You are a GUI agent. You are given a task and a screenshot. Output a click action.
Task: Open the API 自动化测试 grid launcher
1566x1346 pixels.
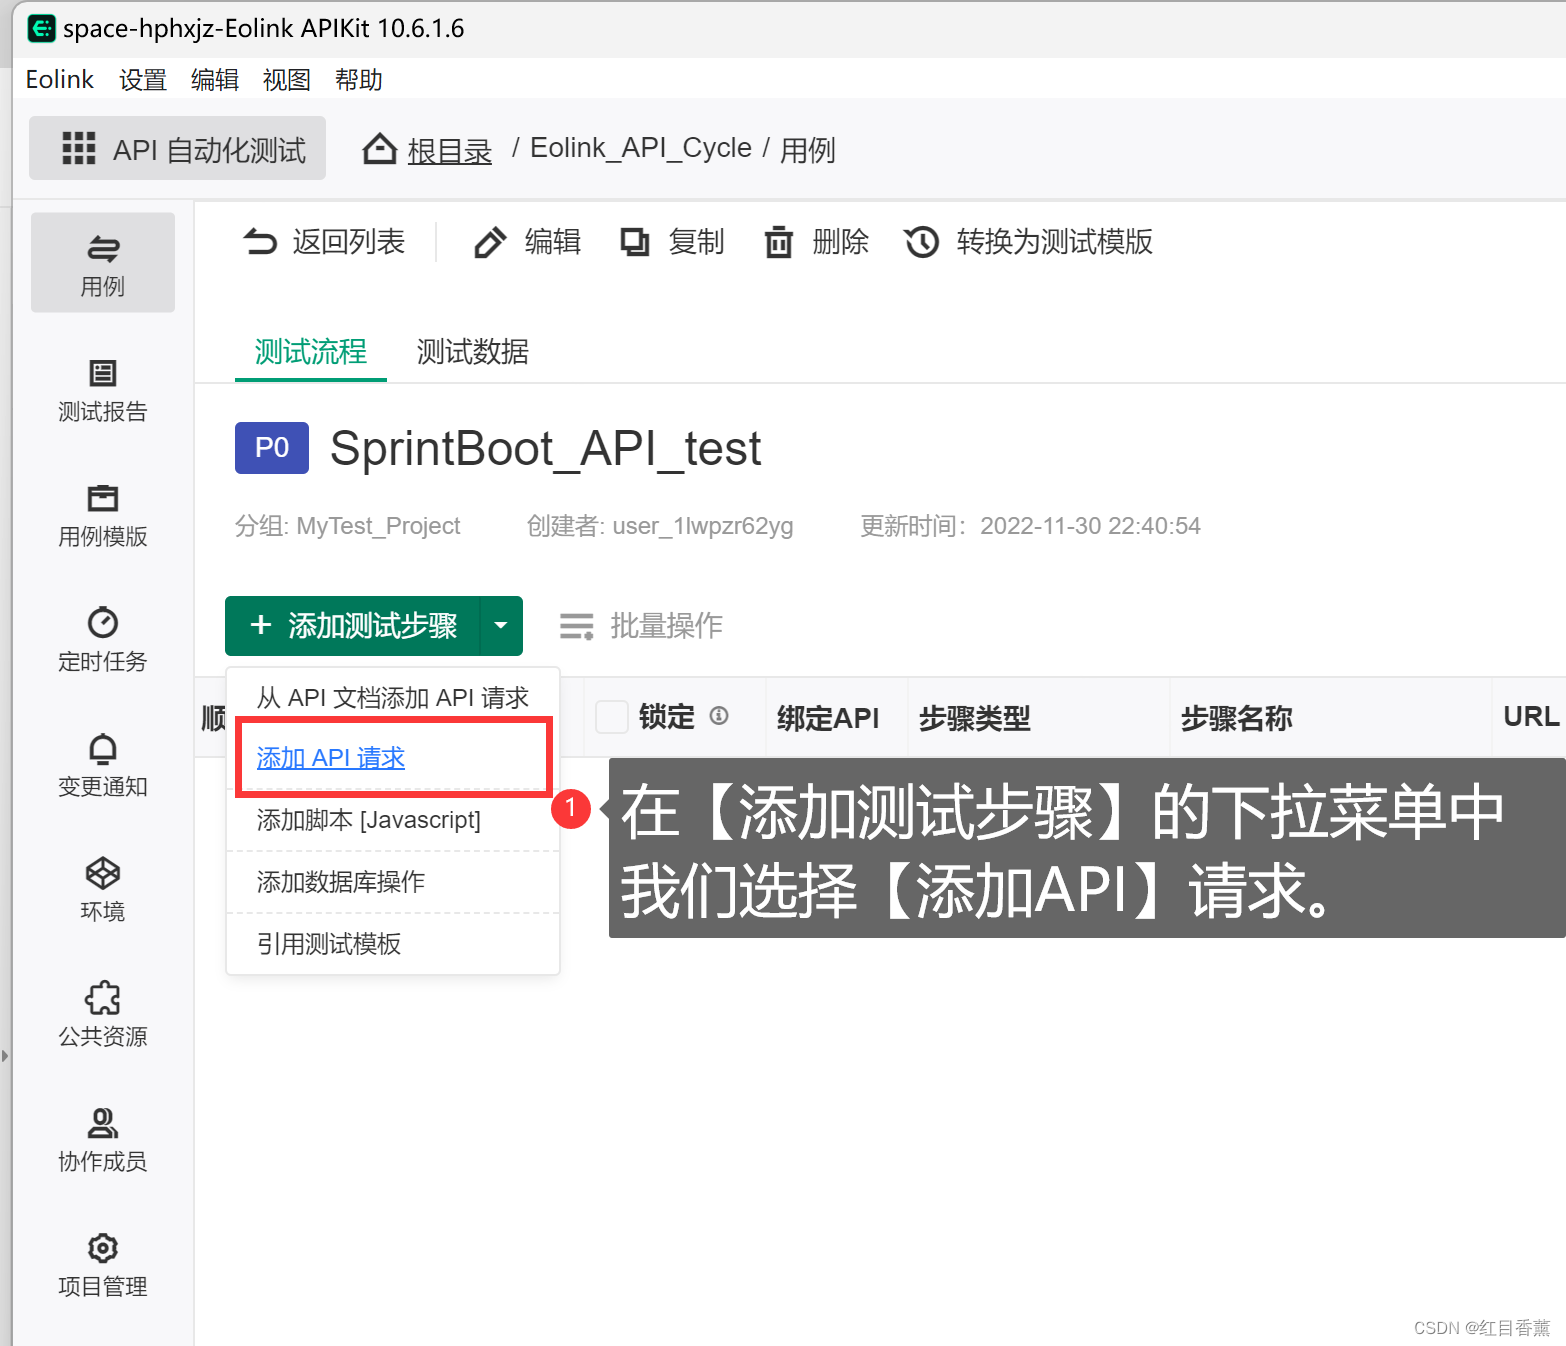(x=178, y=149)
